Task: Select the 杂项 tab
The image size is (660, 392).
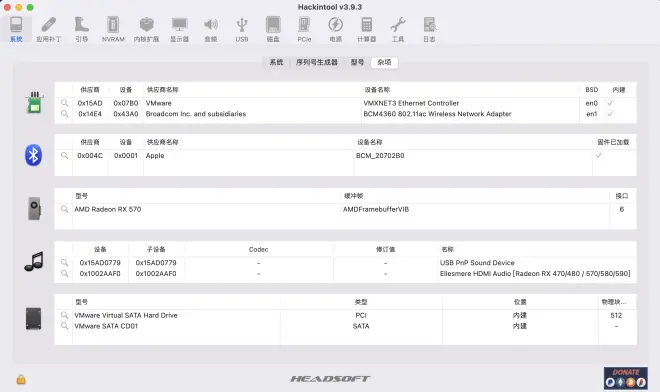Action: [384, 62]
